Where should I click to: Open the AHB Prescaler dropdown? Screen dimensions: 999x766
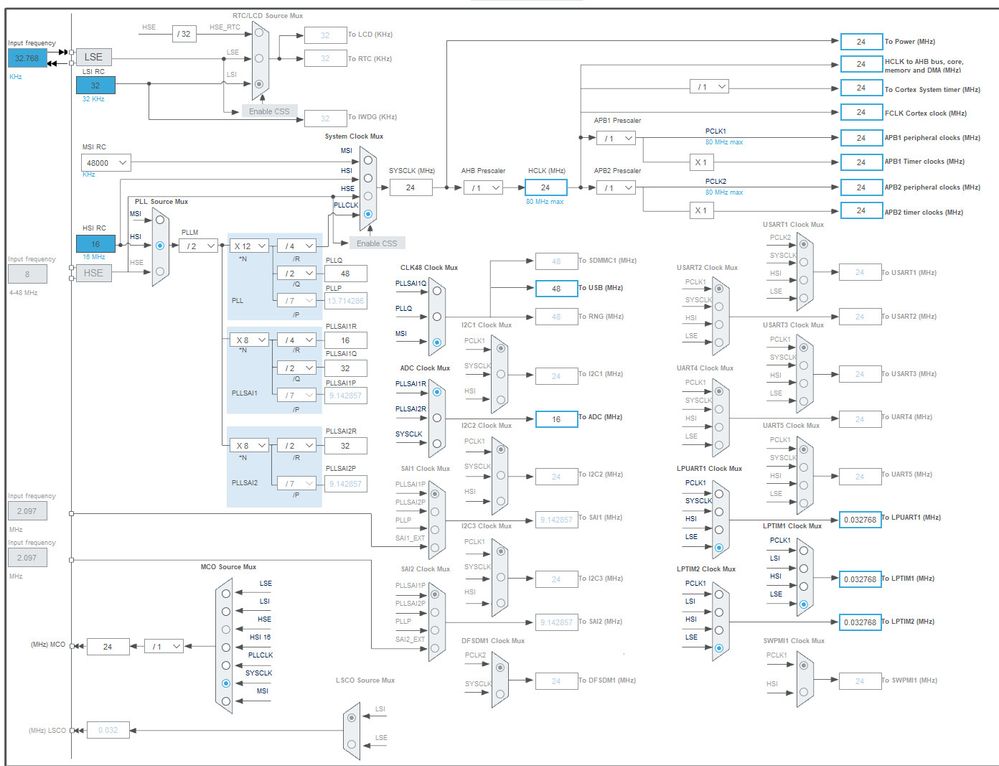point(483,187)
